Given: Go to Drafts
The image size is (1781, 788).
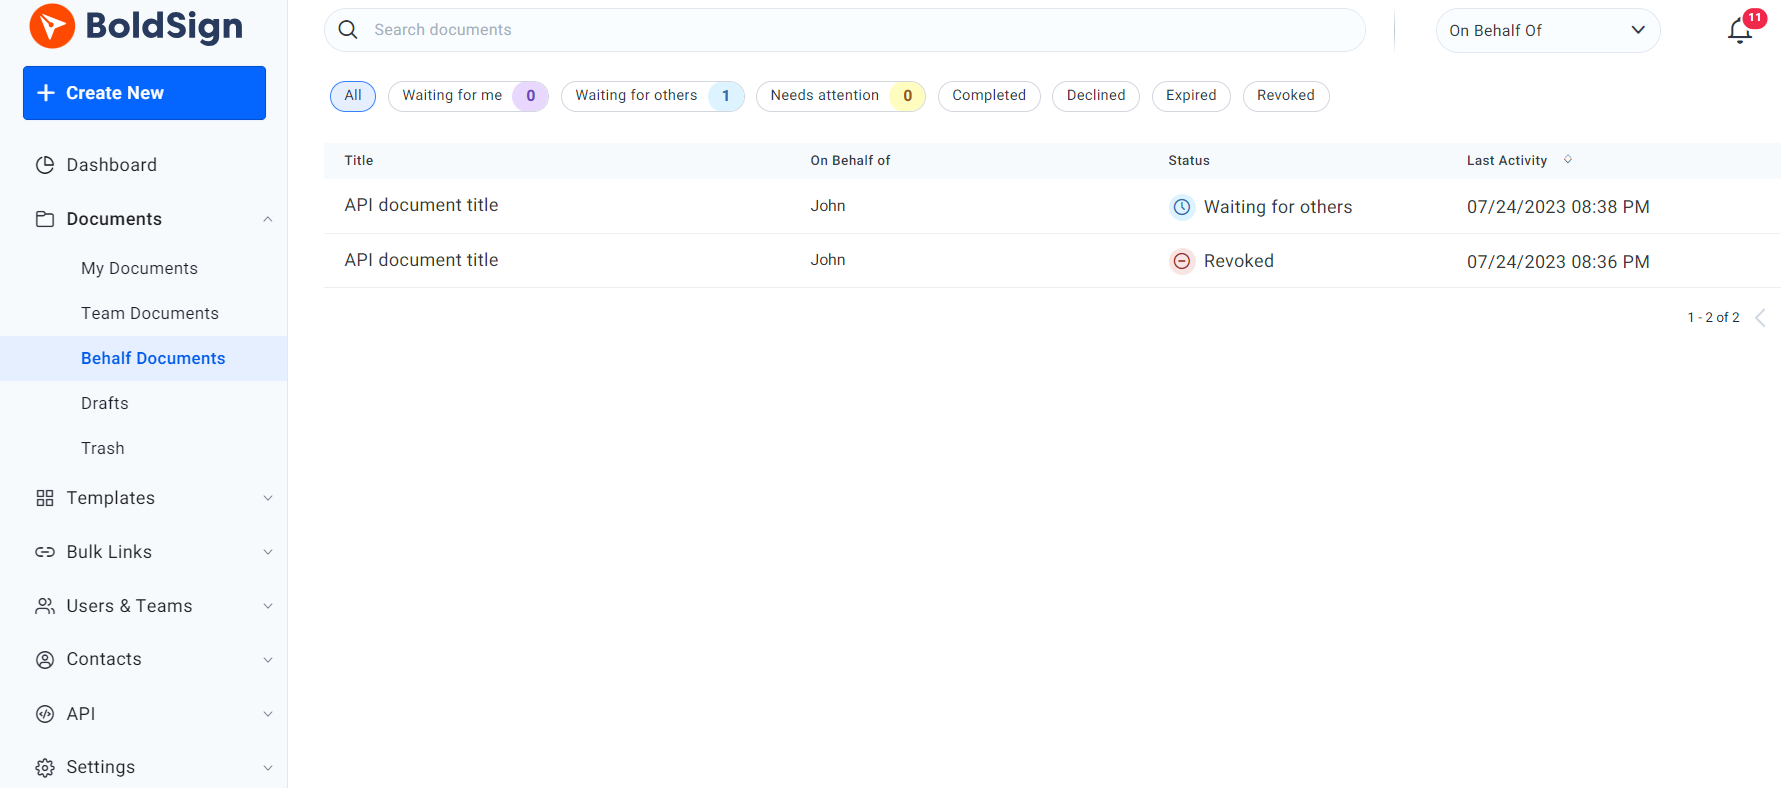Looking at the screenshot, I should (x=105, y=403).
